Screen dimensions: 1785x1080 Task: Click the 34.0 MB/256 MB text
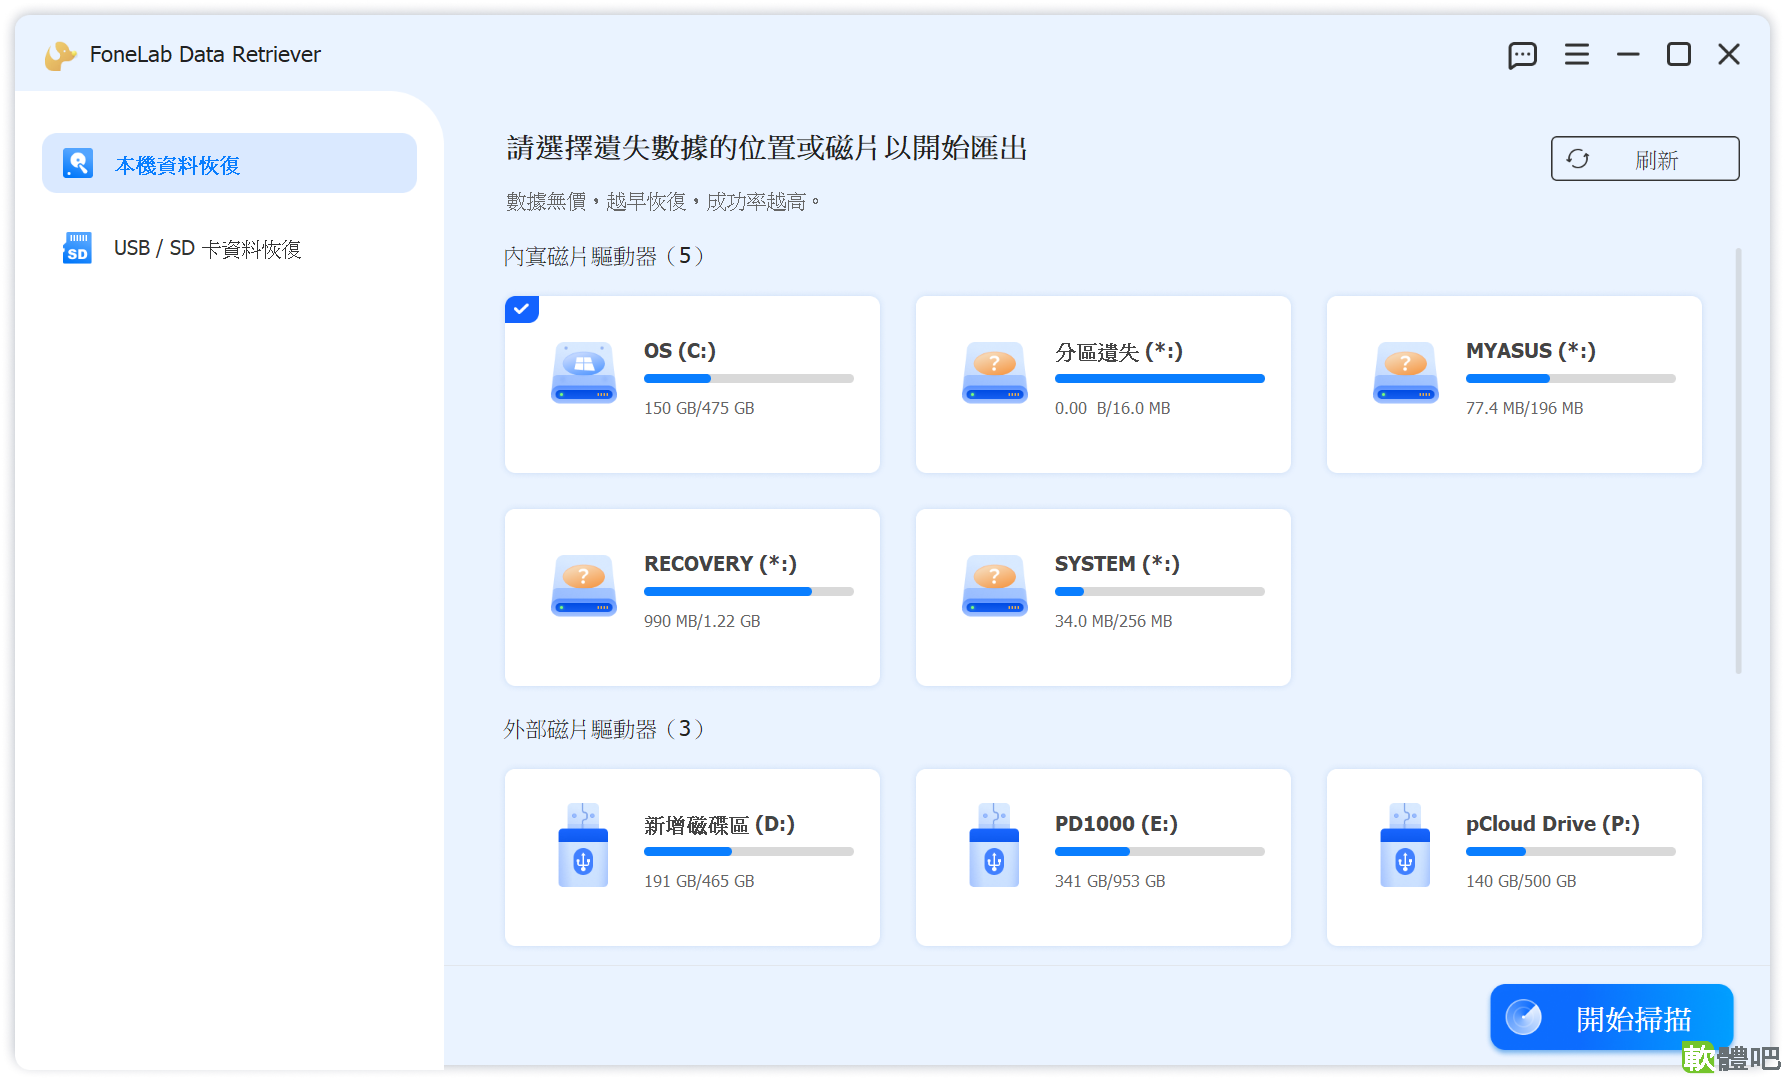coord(1113,621)
